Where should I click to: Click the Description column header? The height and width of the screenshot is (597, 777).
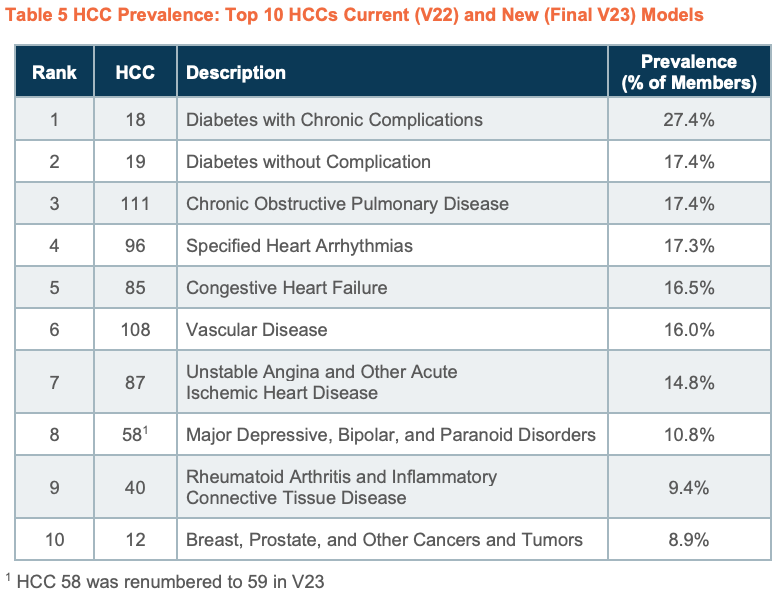236,72
